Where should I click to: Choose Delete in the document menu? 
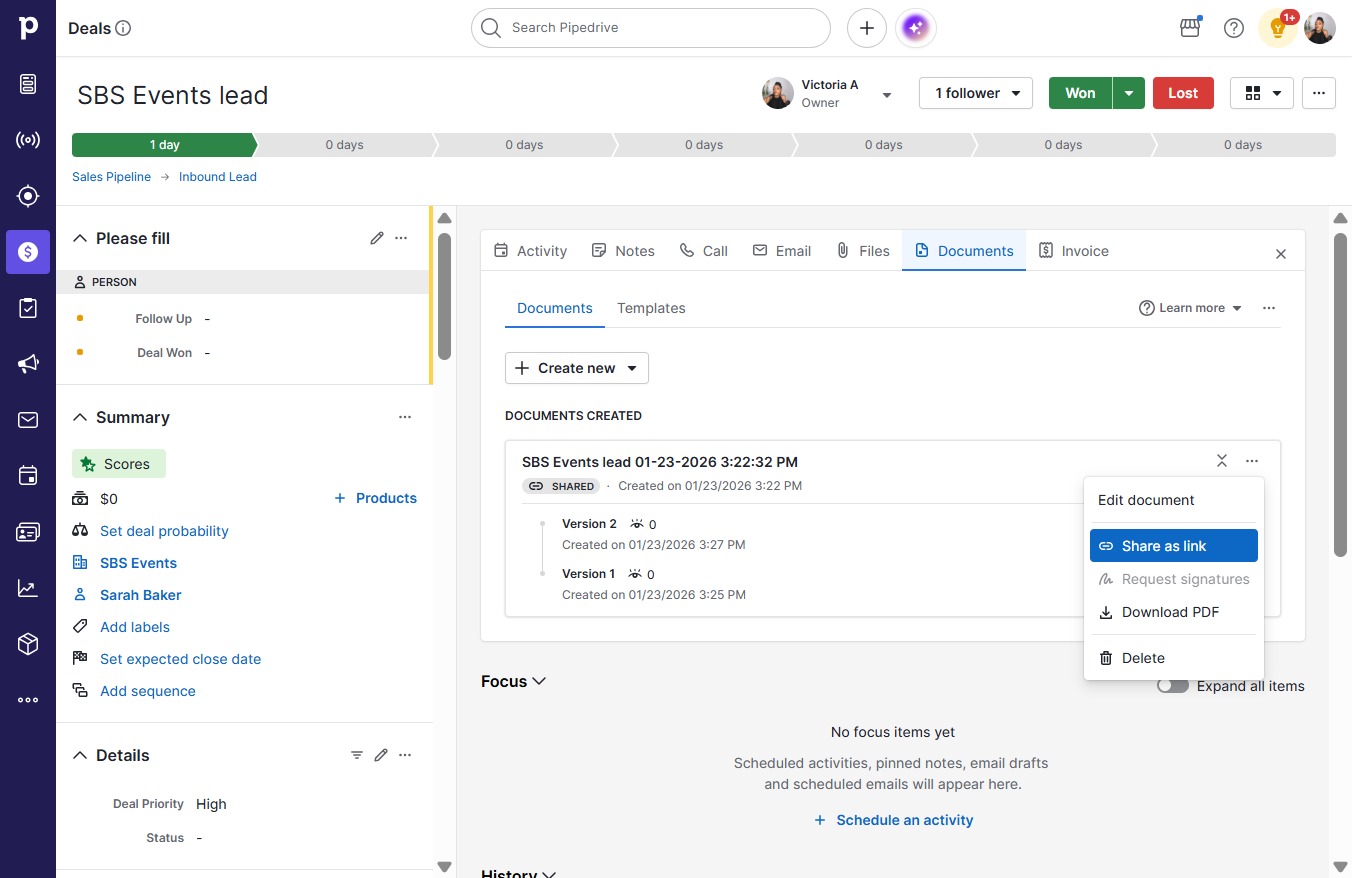coord(1174,658)
